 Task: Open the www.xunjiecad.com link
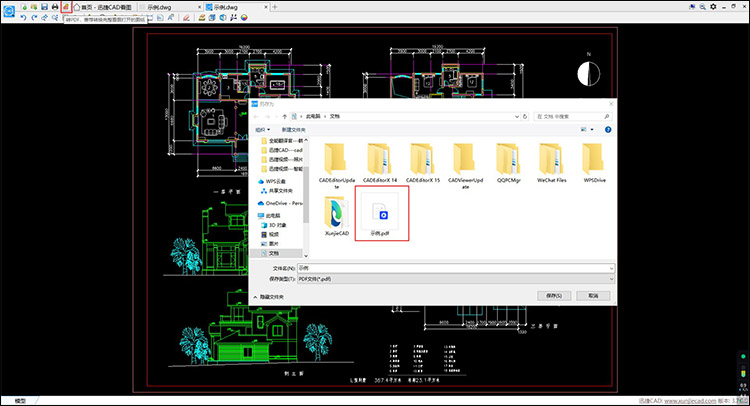[x=690, y=401]
